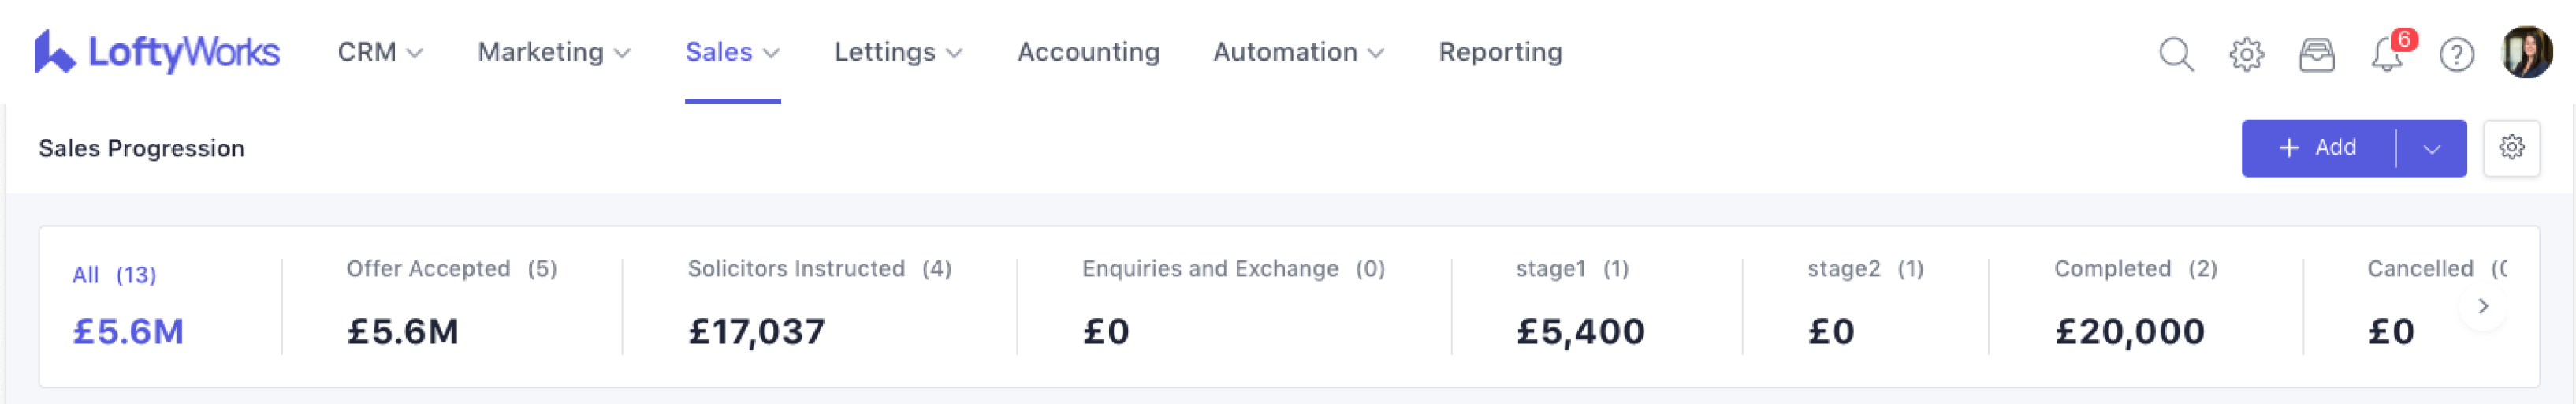Open the notifications bell
This screenshot has height=404, width=2576.
pyautogui.click(x=2387, y=54)
